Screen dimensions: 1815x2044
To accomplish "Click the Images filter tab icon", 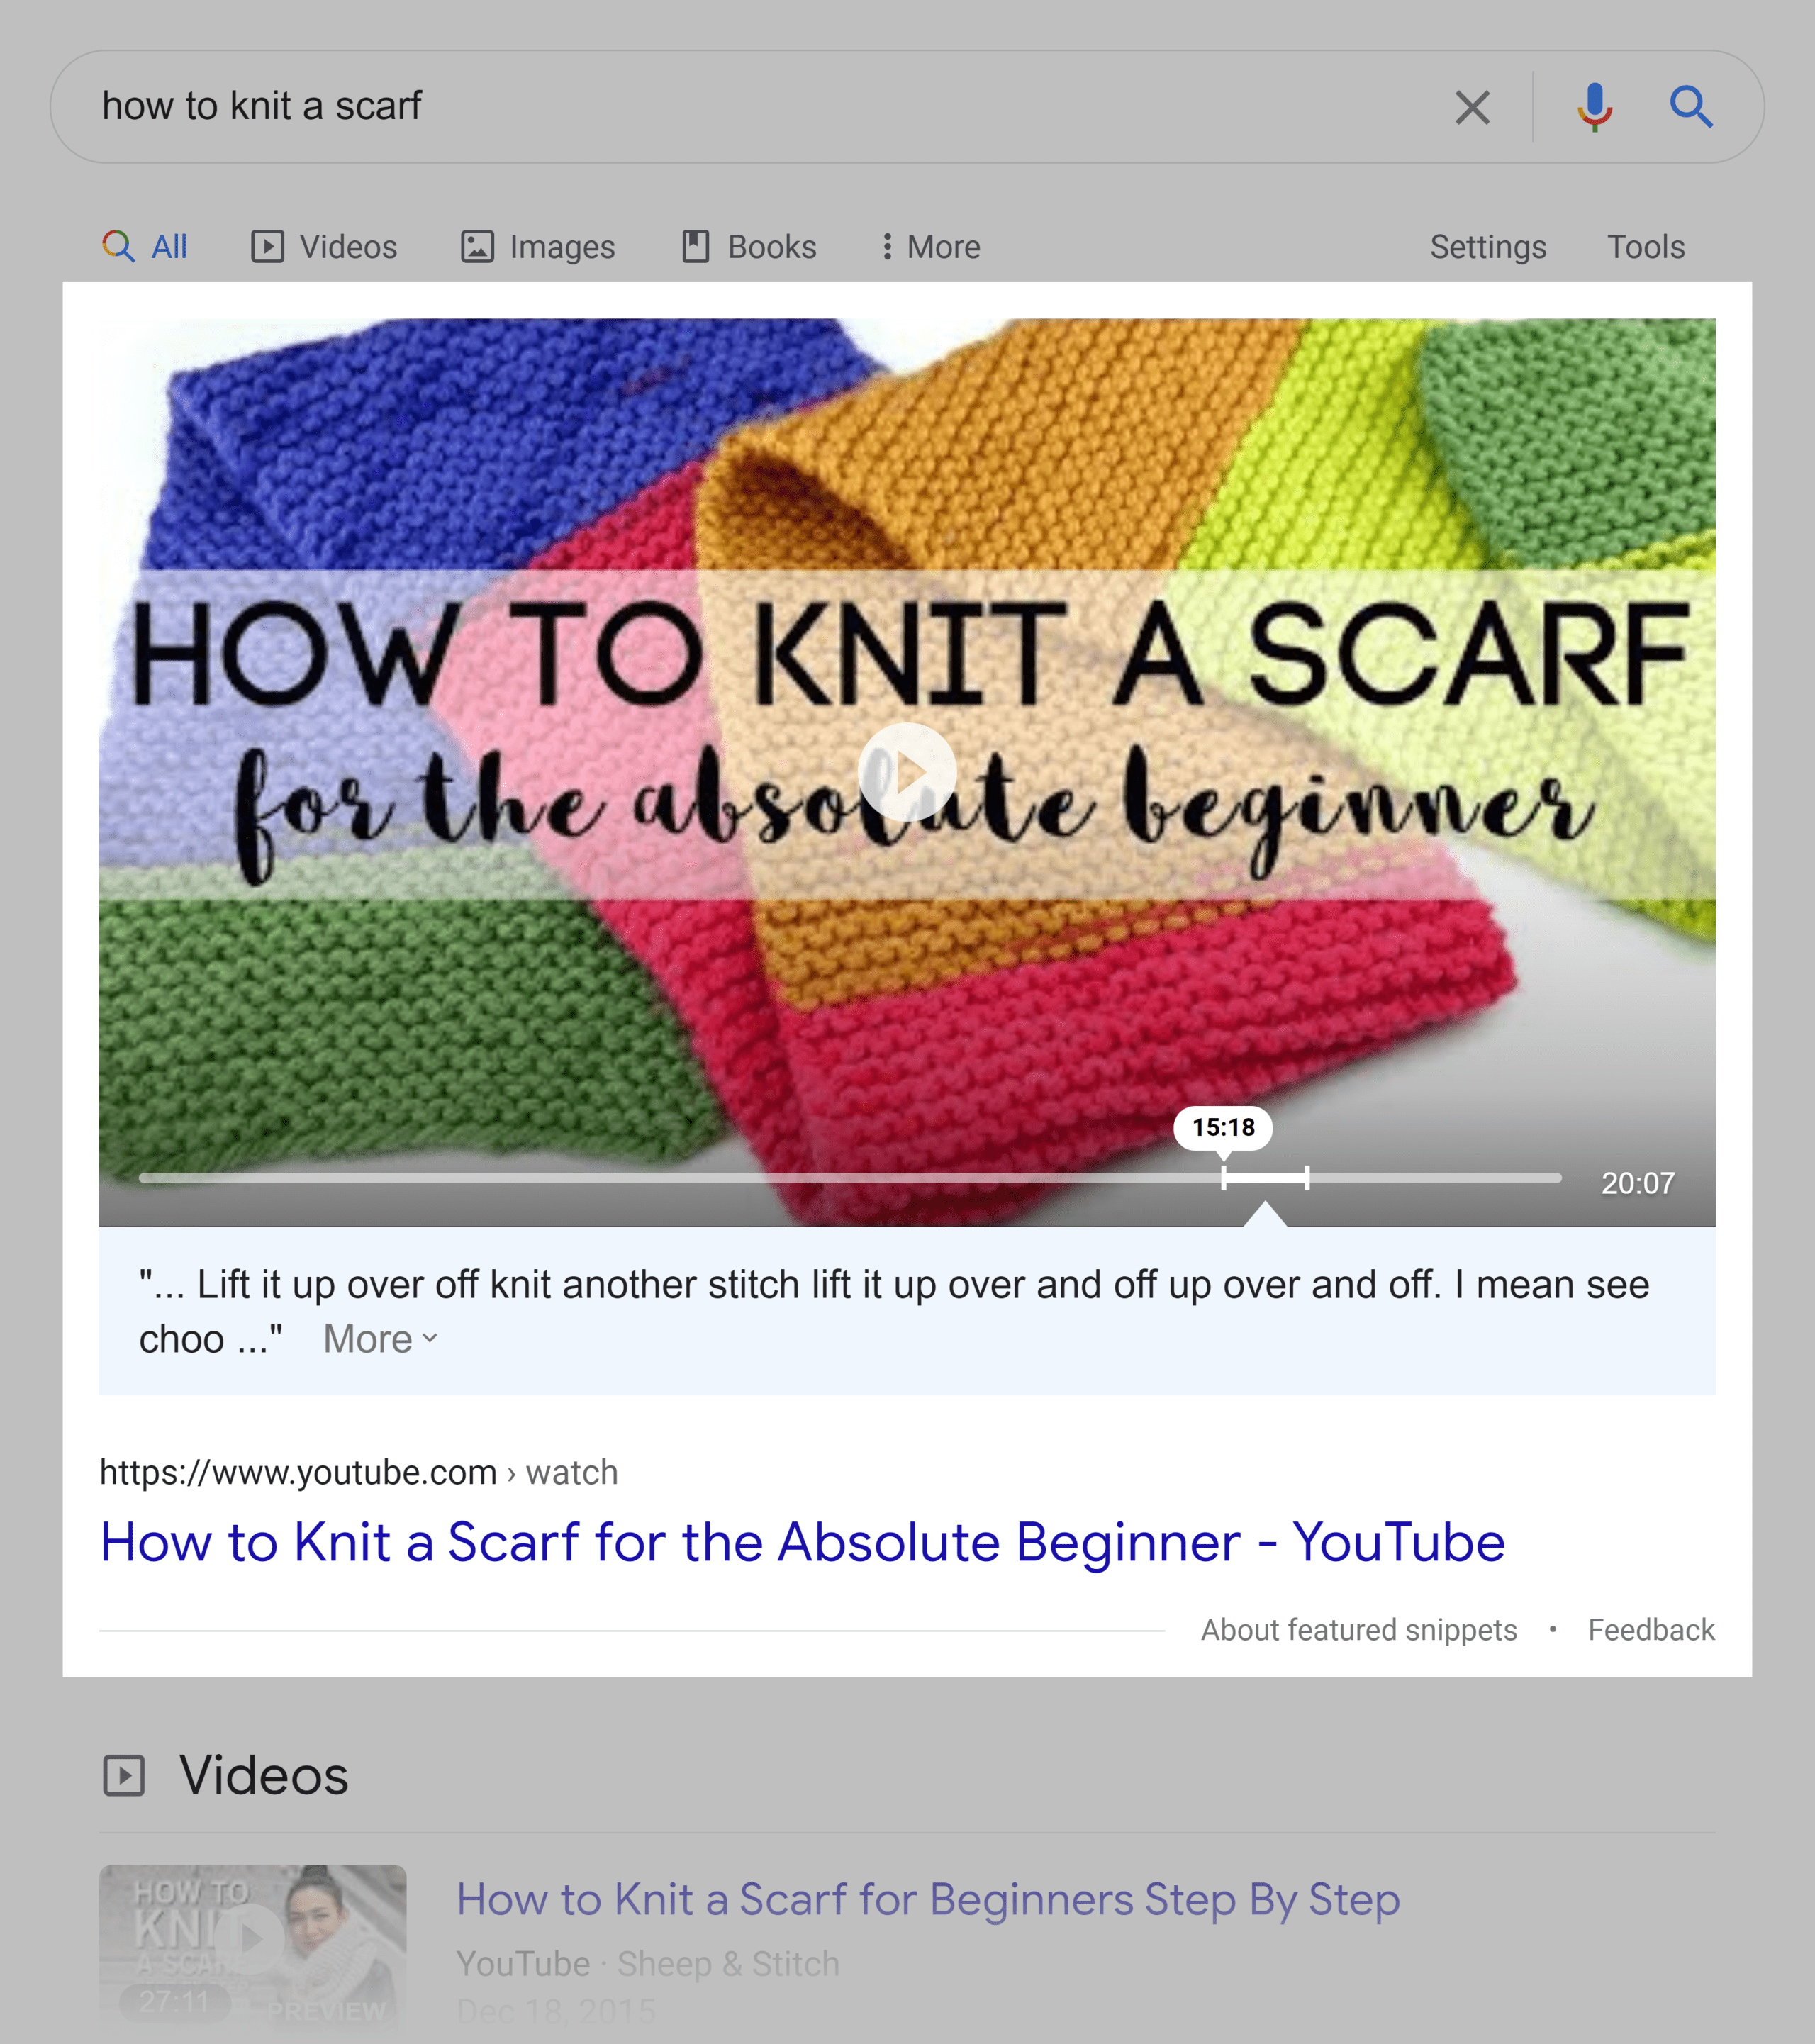I will [x=475, y=245].
